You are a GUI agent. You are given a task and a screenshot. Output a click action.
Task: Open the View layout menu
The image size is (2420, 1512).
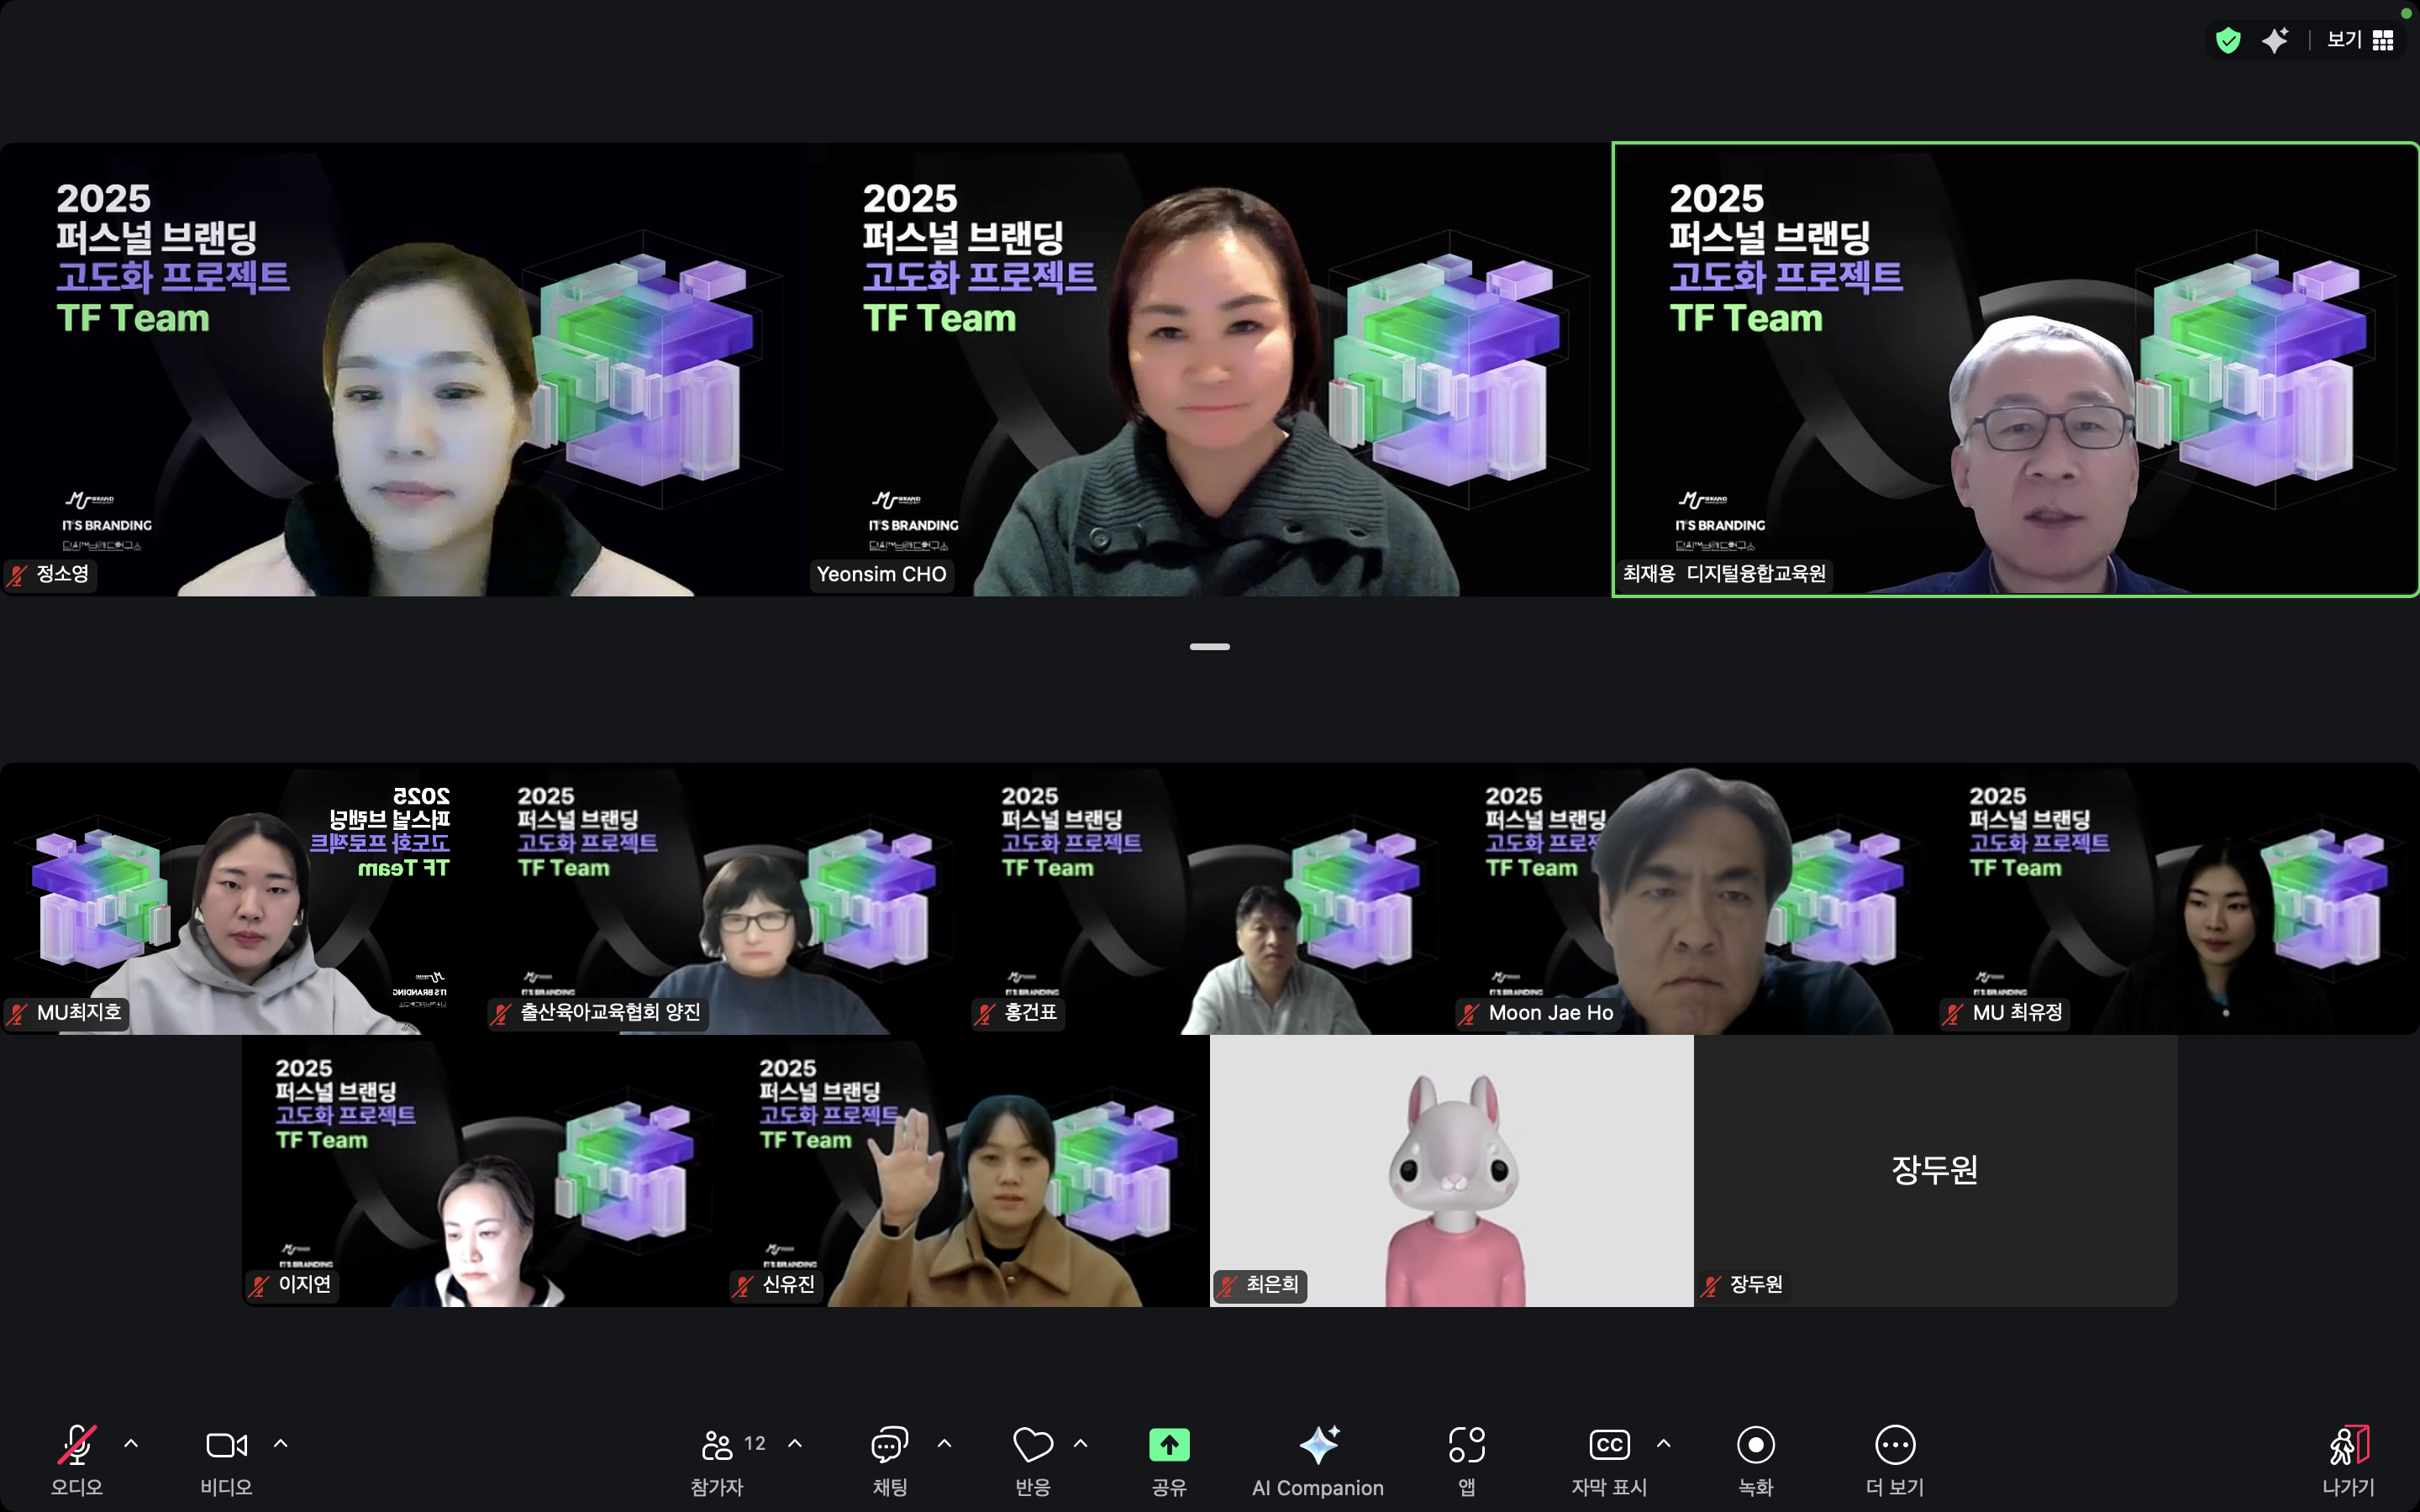click(x=2360, y=40)
